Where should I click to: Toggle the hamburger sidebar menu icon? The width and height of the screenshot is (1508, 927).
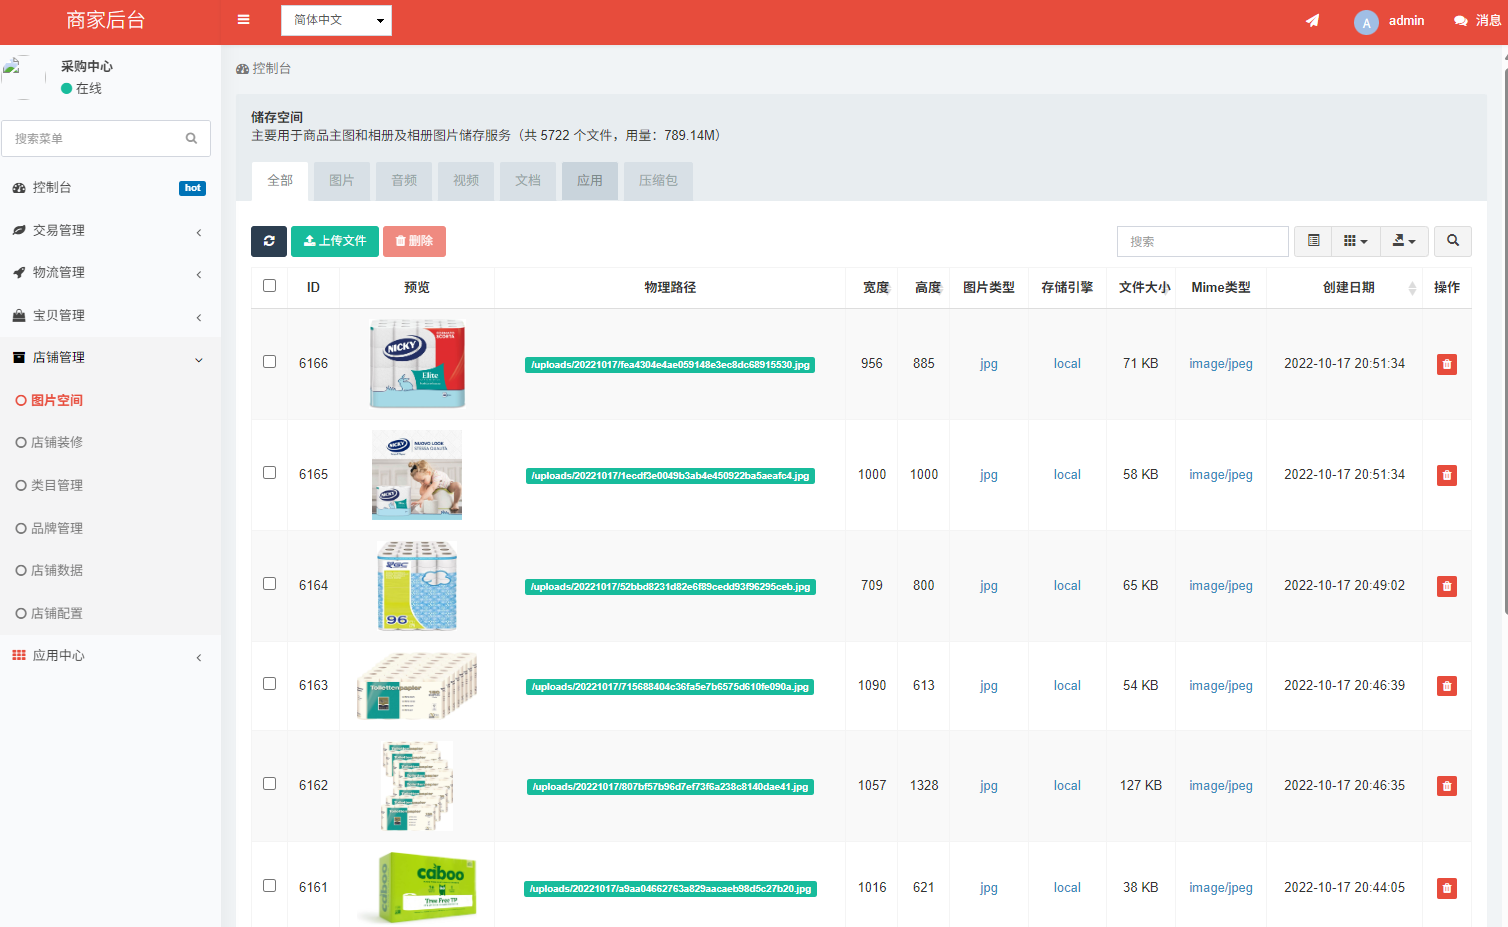[243, 20]
